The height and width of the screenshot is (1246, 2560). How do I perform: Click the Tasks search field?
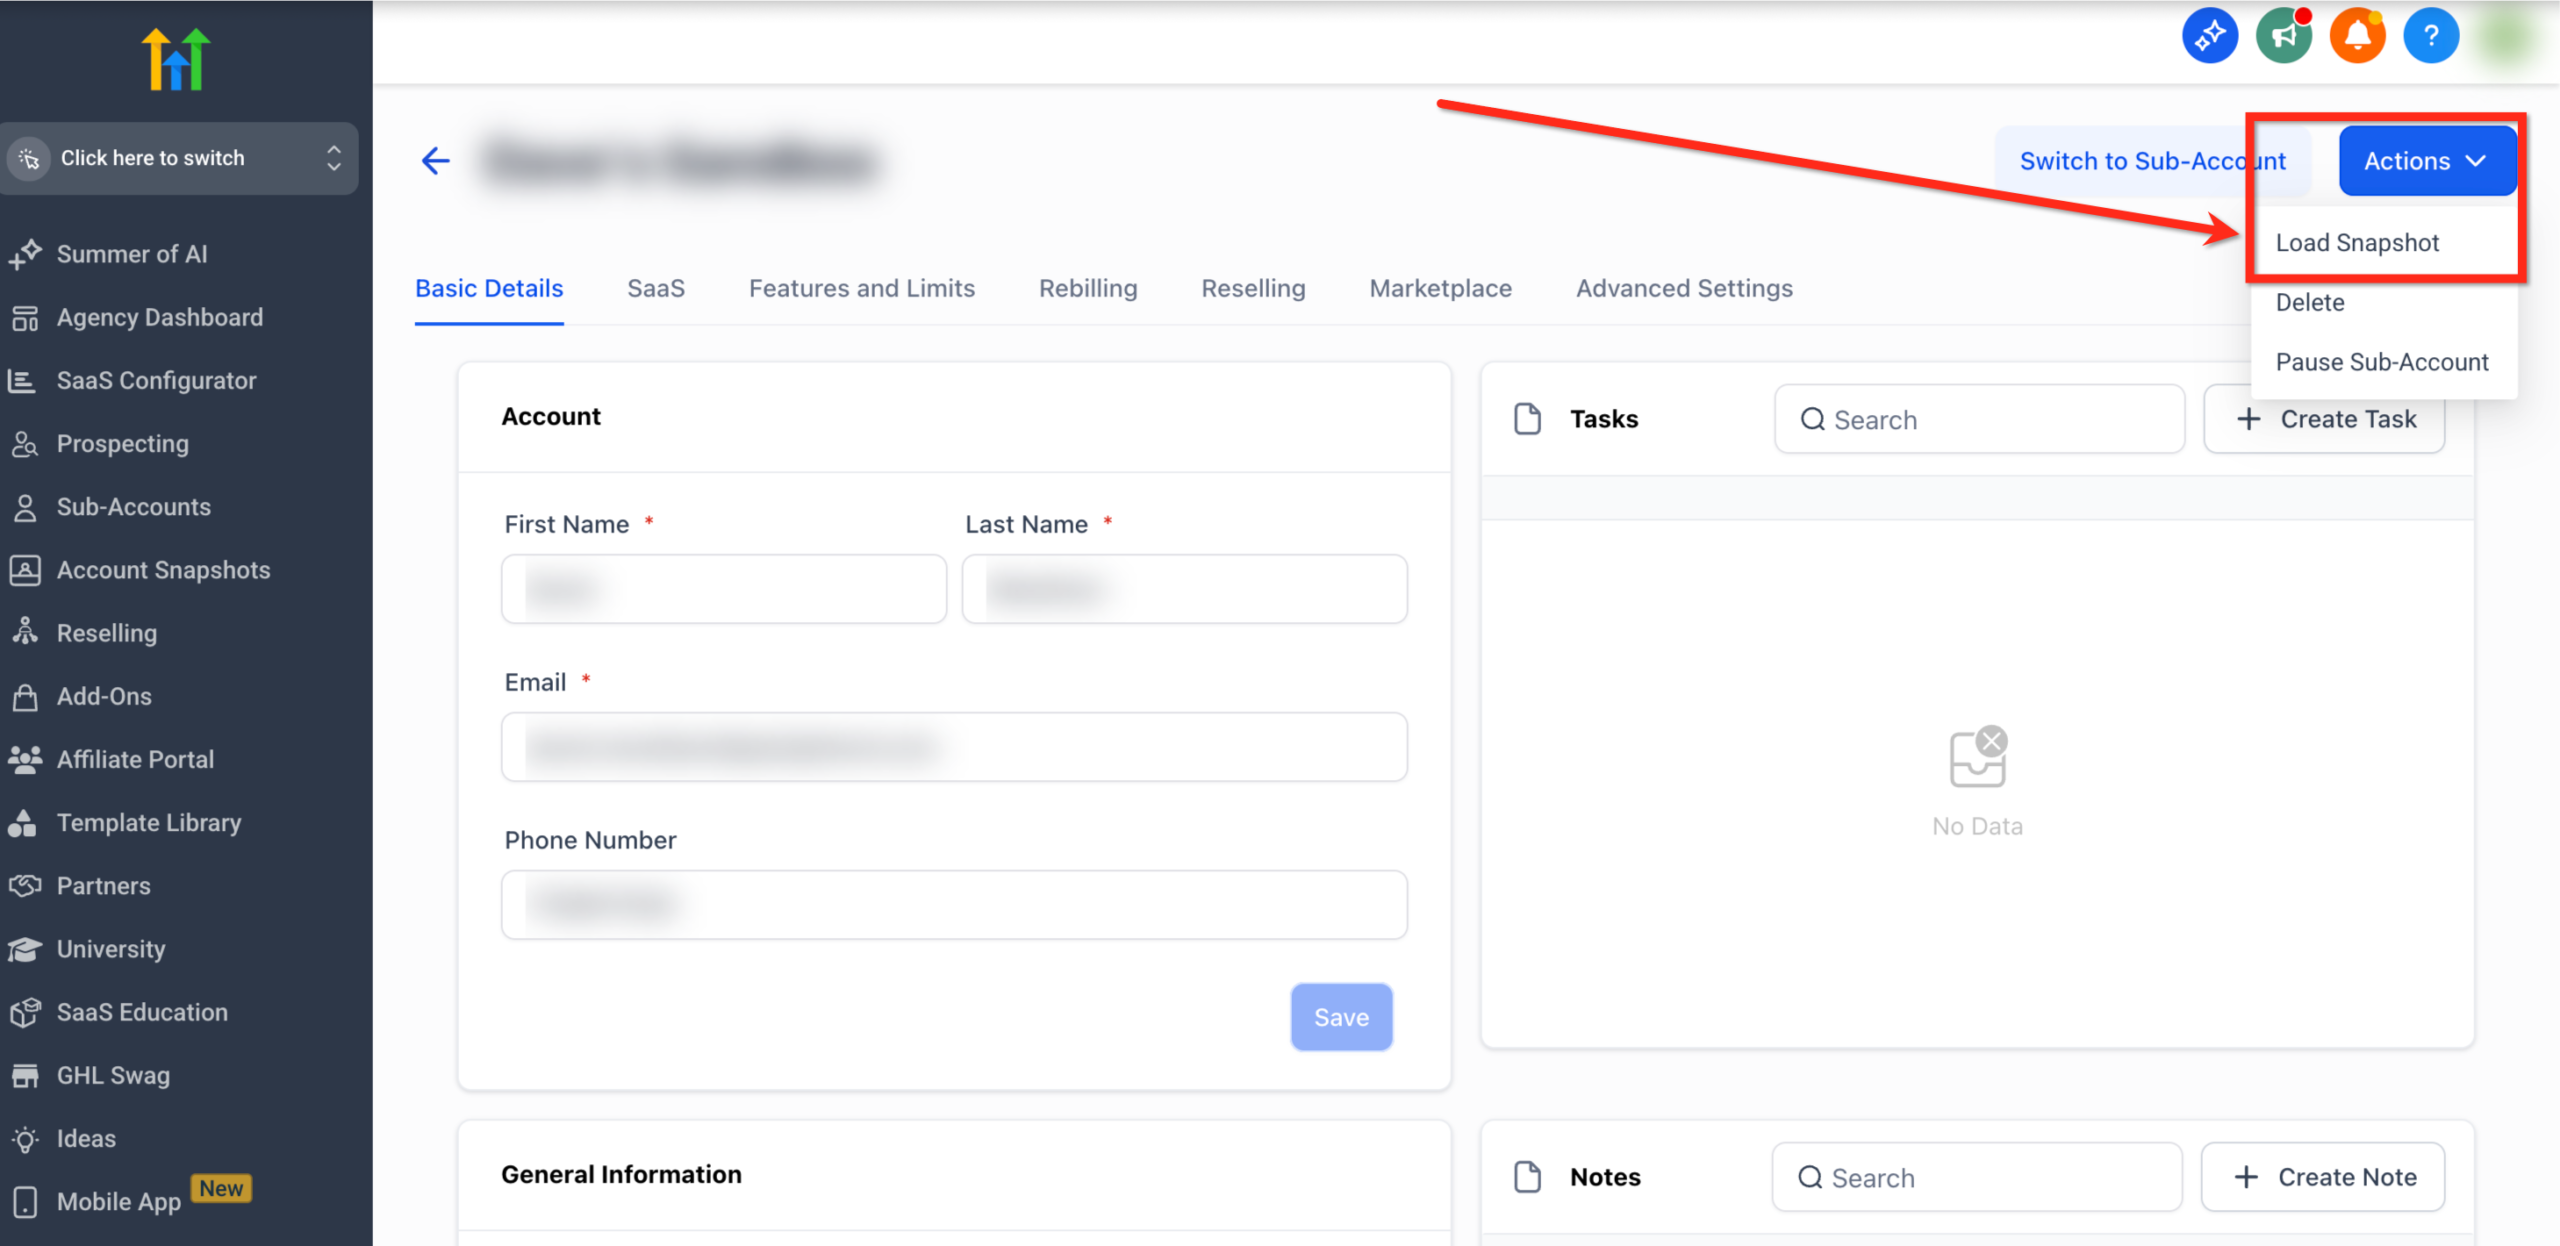pyautogui.click(x=1978, y=419)
